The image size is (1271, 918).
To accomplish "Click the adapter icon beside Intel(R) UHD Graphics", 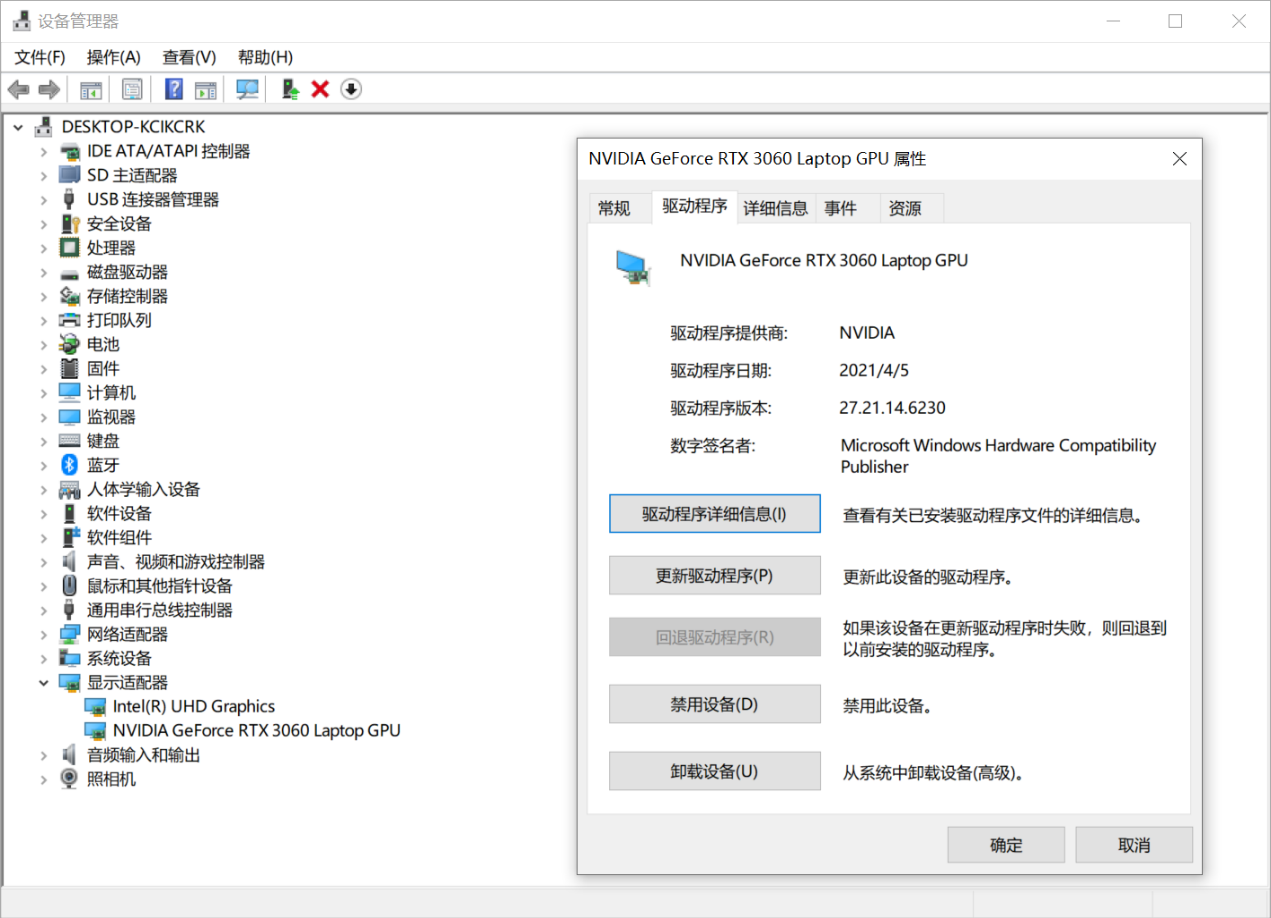I will 95,707.
